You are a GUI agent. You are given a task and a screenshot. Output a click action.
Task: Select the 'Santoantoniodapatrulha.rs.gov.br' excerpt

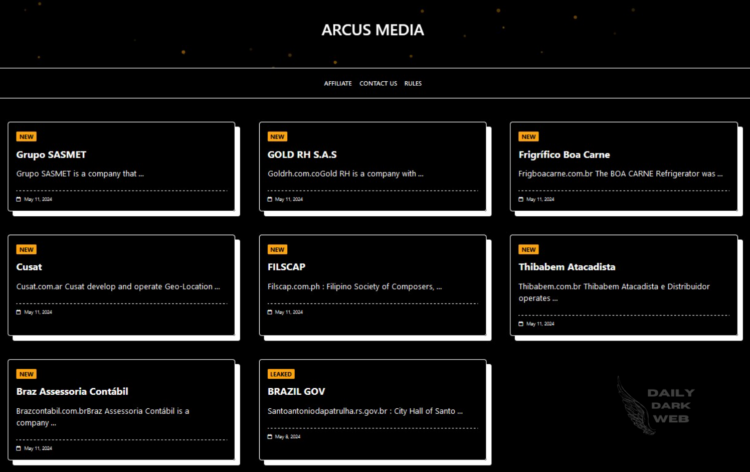pos(365,411)
